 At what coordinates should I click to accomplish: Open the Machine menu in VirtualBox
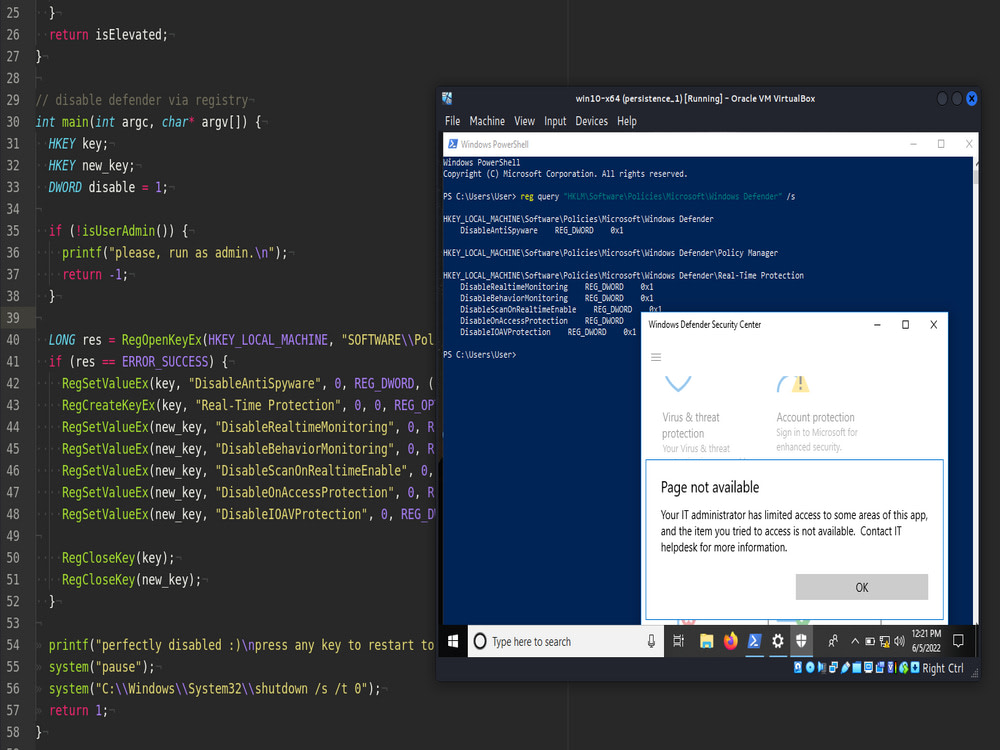click(487, 121)
